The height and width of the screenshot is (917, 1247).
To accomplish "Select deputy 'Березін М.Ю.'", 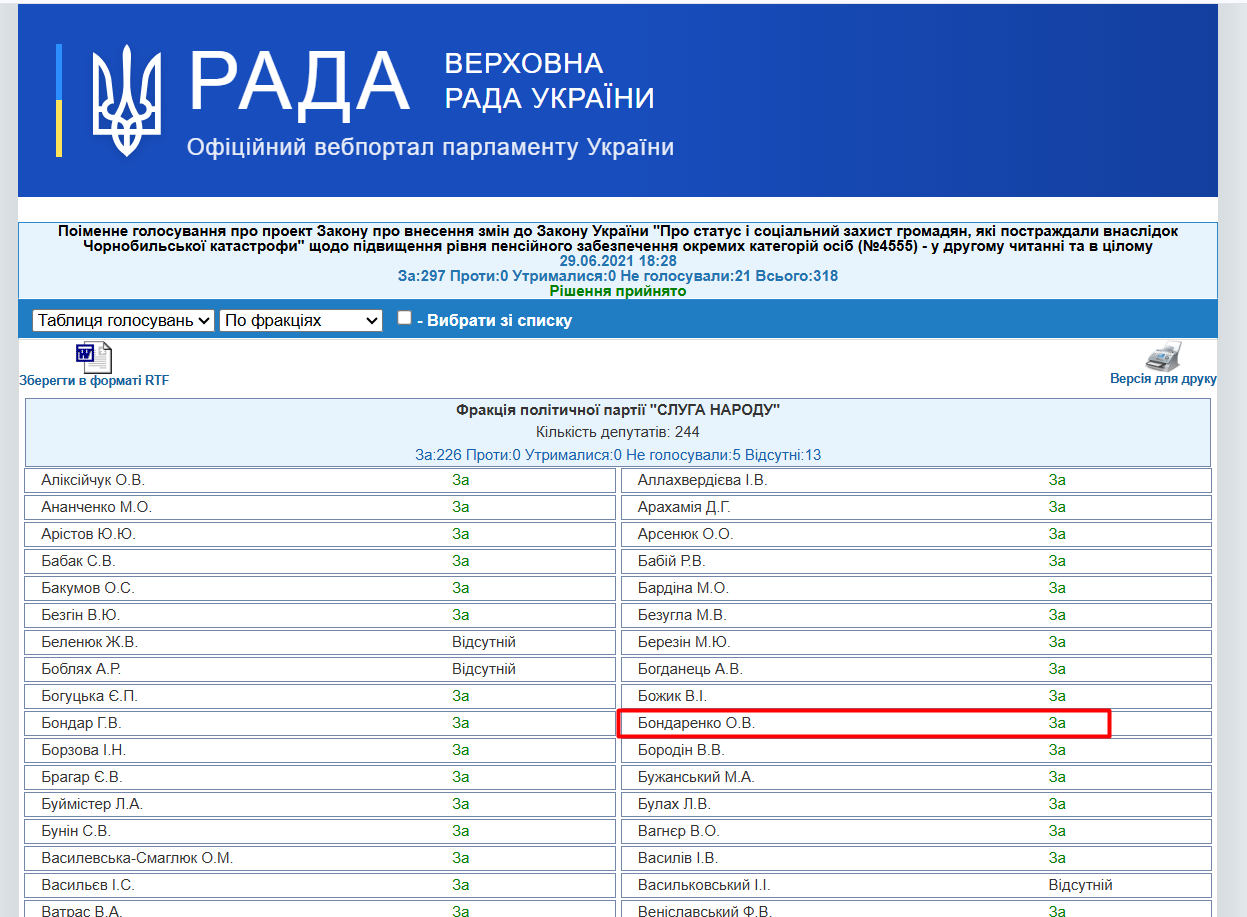I will click(684, 642).
